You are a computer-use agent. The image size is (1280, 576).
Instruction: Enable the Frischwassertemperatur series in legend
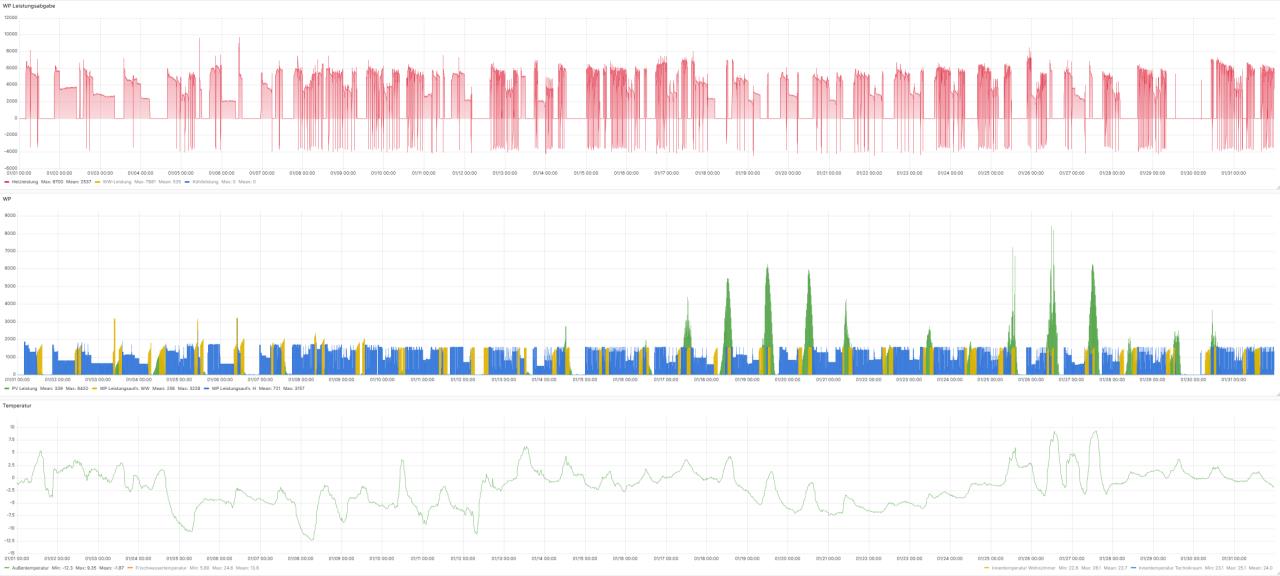[161, 567]
